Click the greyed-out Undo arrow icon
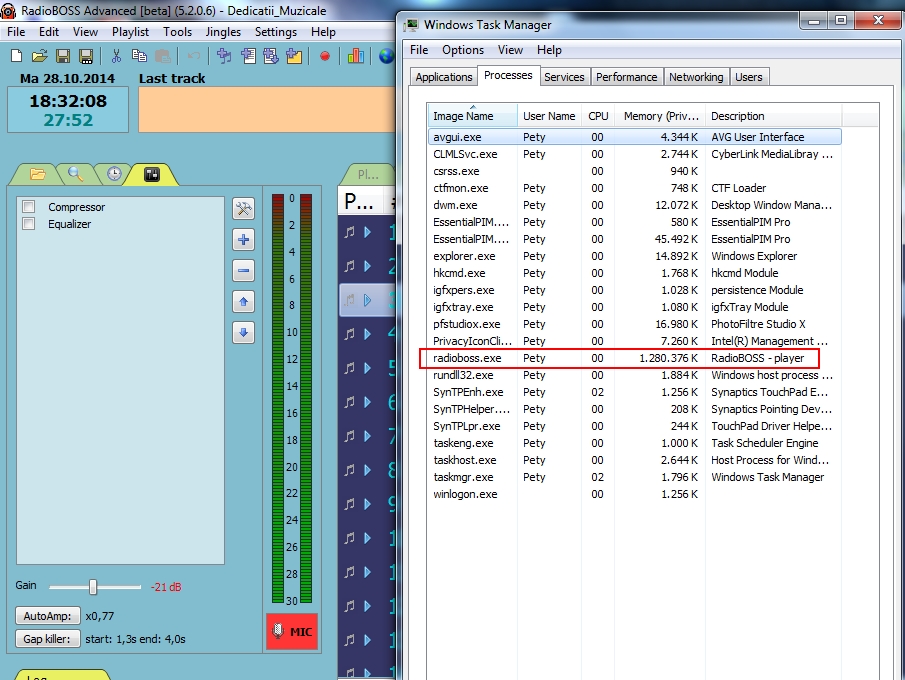This screenshot has height=680, width=905. pyautogui.click(x=194, y=56)
